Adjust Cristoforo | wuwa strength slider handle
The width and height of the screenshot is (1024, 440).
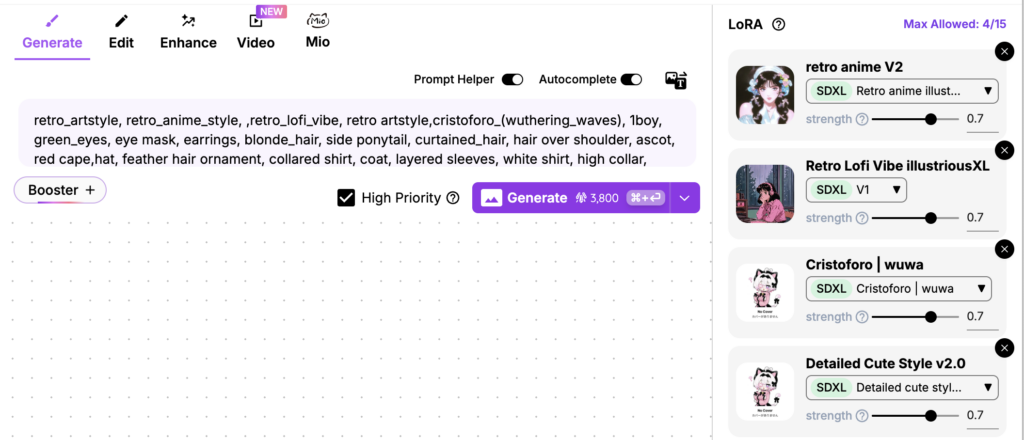931,317
